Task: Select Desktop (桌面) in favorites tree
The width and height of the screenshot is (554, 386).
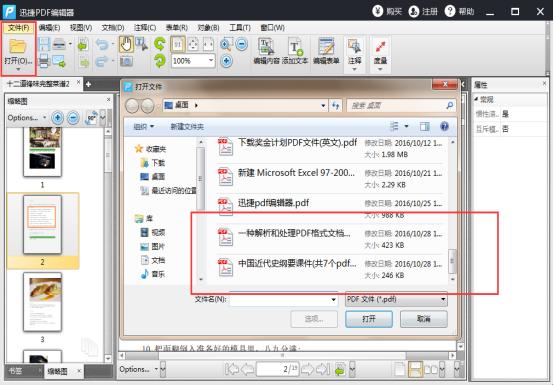Action: (x=153, y=176)
